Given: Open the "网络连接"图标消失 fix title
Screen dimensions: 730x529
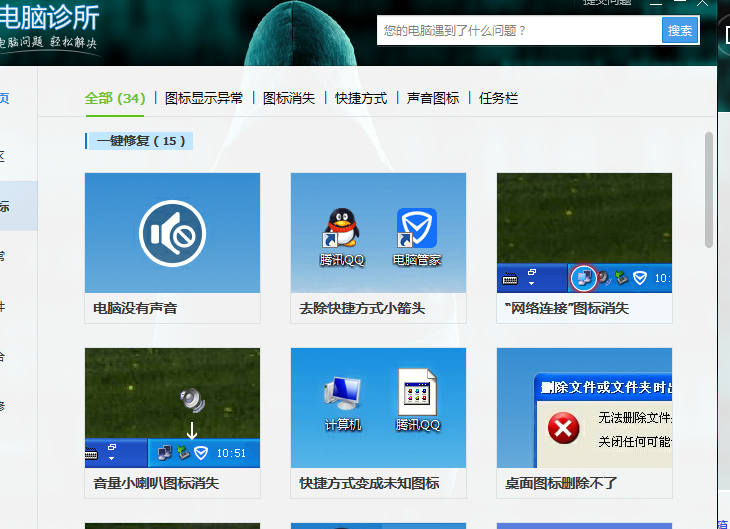Looking at the screenshot, I should [x=567, y=308].
